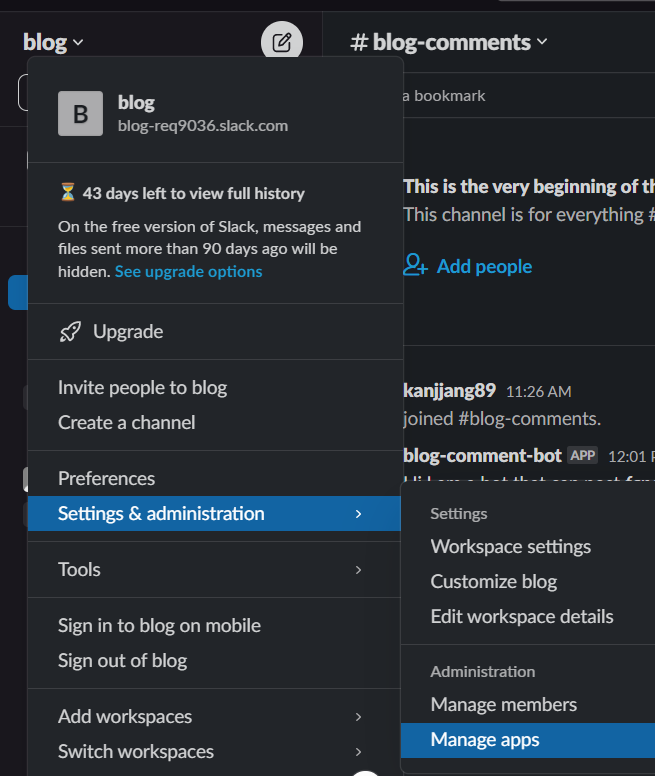The height and width of the screenshot is (776, 655).
Task: Click the 11:26 AM message timestamp
Action: 538,391
